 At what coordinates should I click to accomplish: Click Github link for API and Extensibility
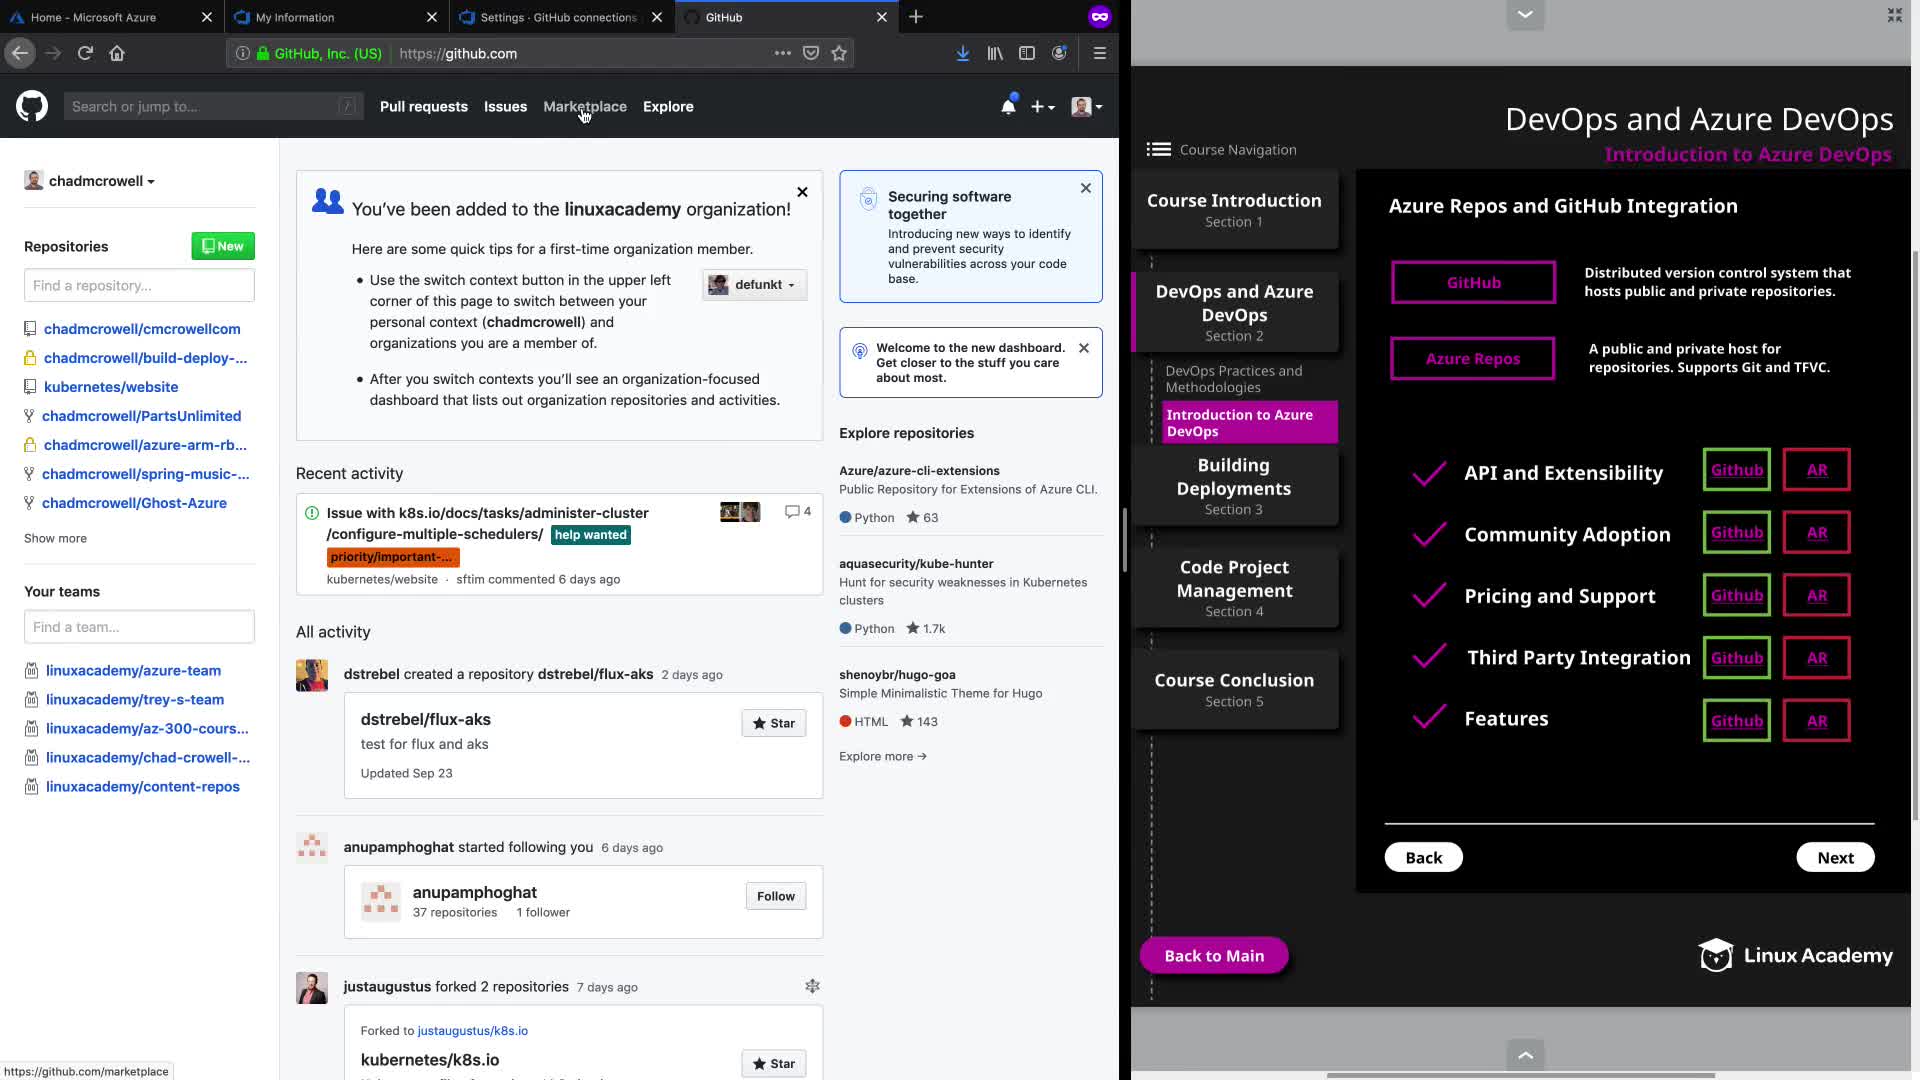pos(1736,470)
